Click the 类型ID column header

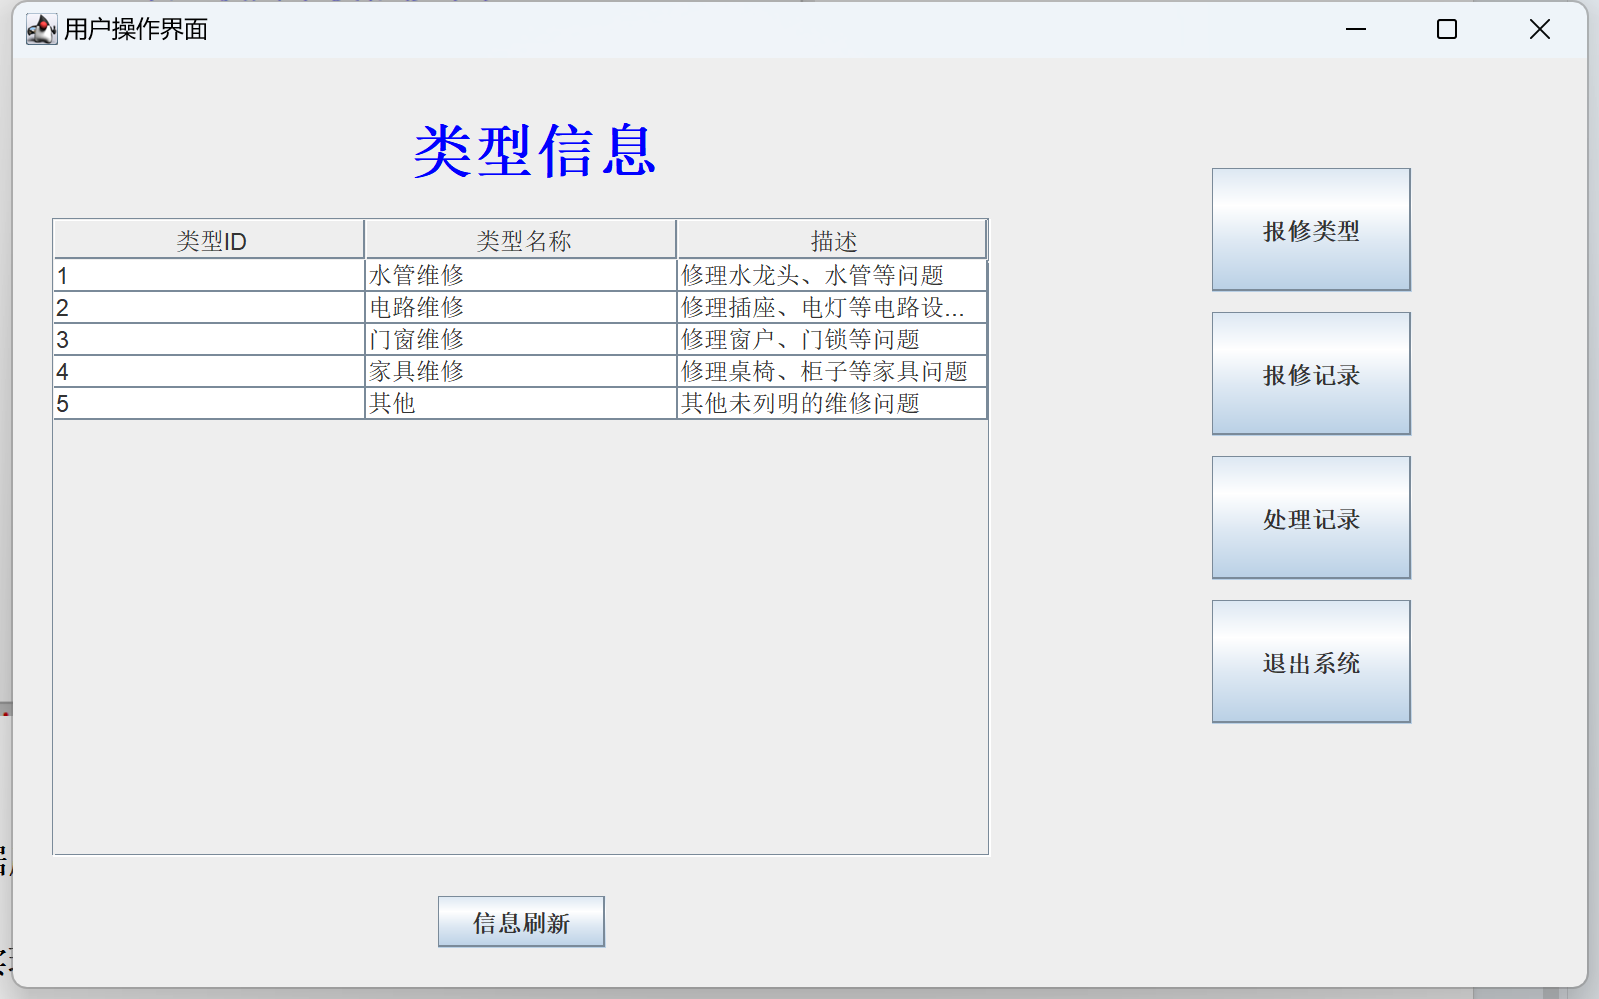pos(209,241)
